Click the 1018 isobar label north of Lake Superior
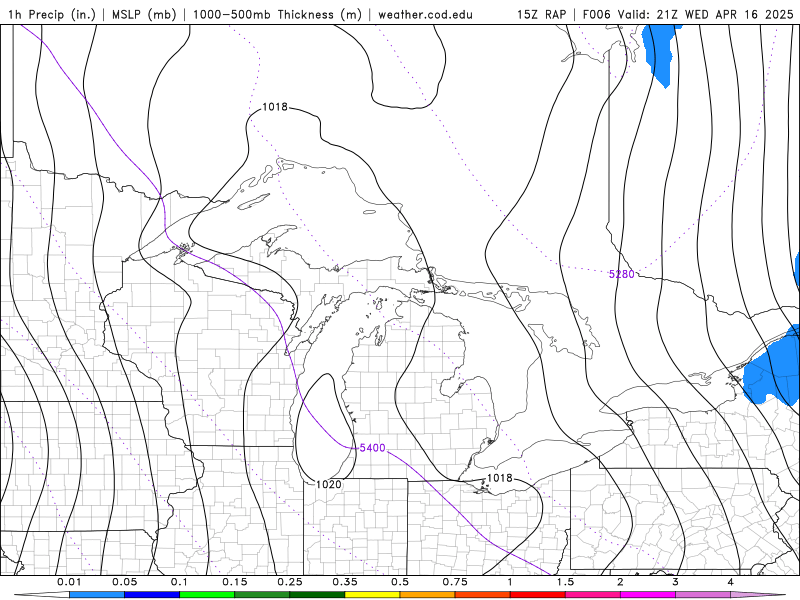Screen dimensions: 800x600 [274, 107]
